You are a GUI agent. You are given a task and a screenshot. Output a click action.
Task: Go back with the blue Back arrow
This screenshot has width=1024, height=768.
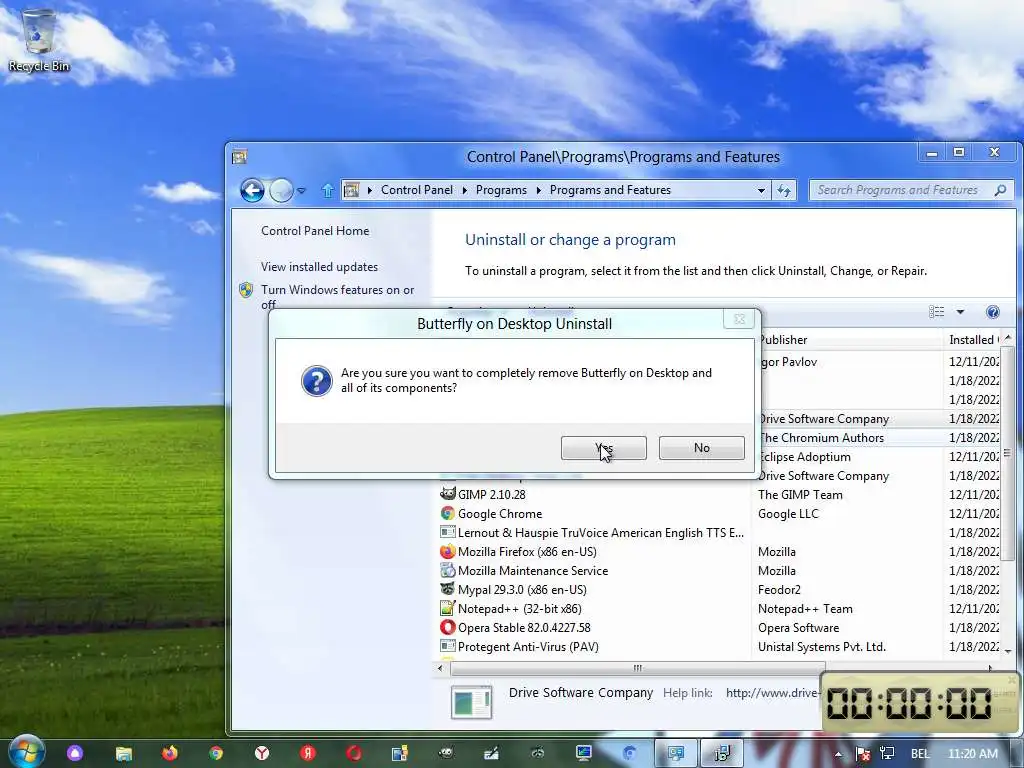click(252, 190)
